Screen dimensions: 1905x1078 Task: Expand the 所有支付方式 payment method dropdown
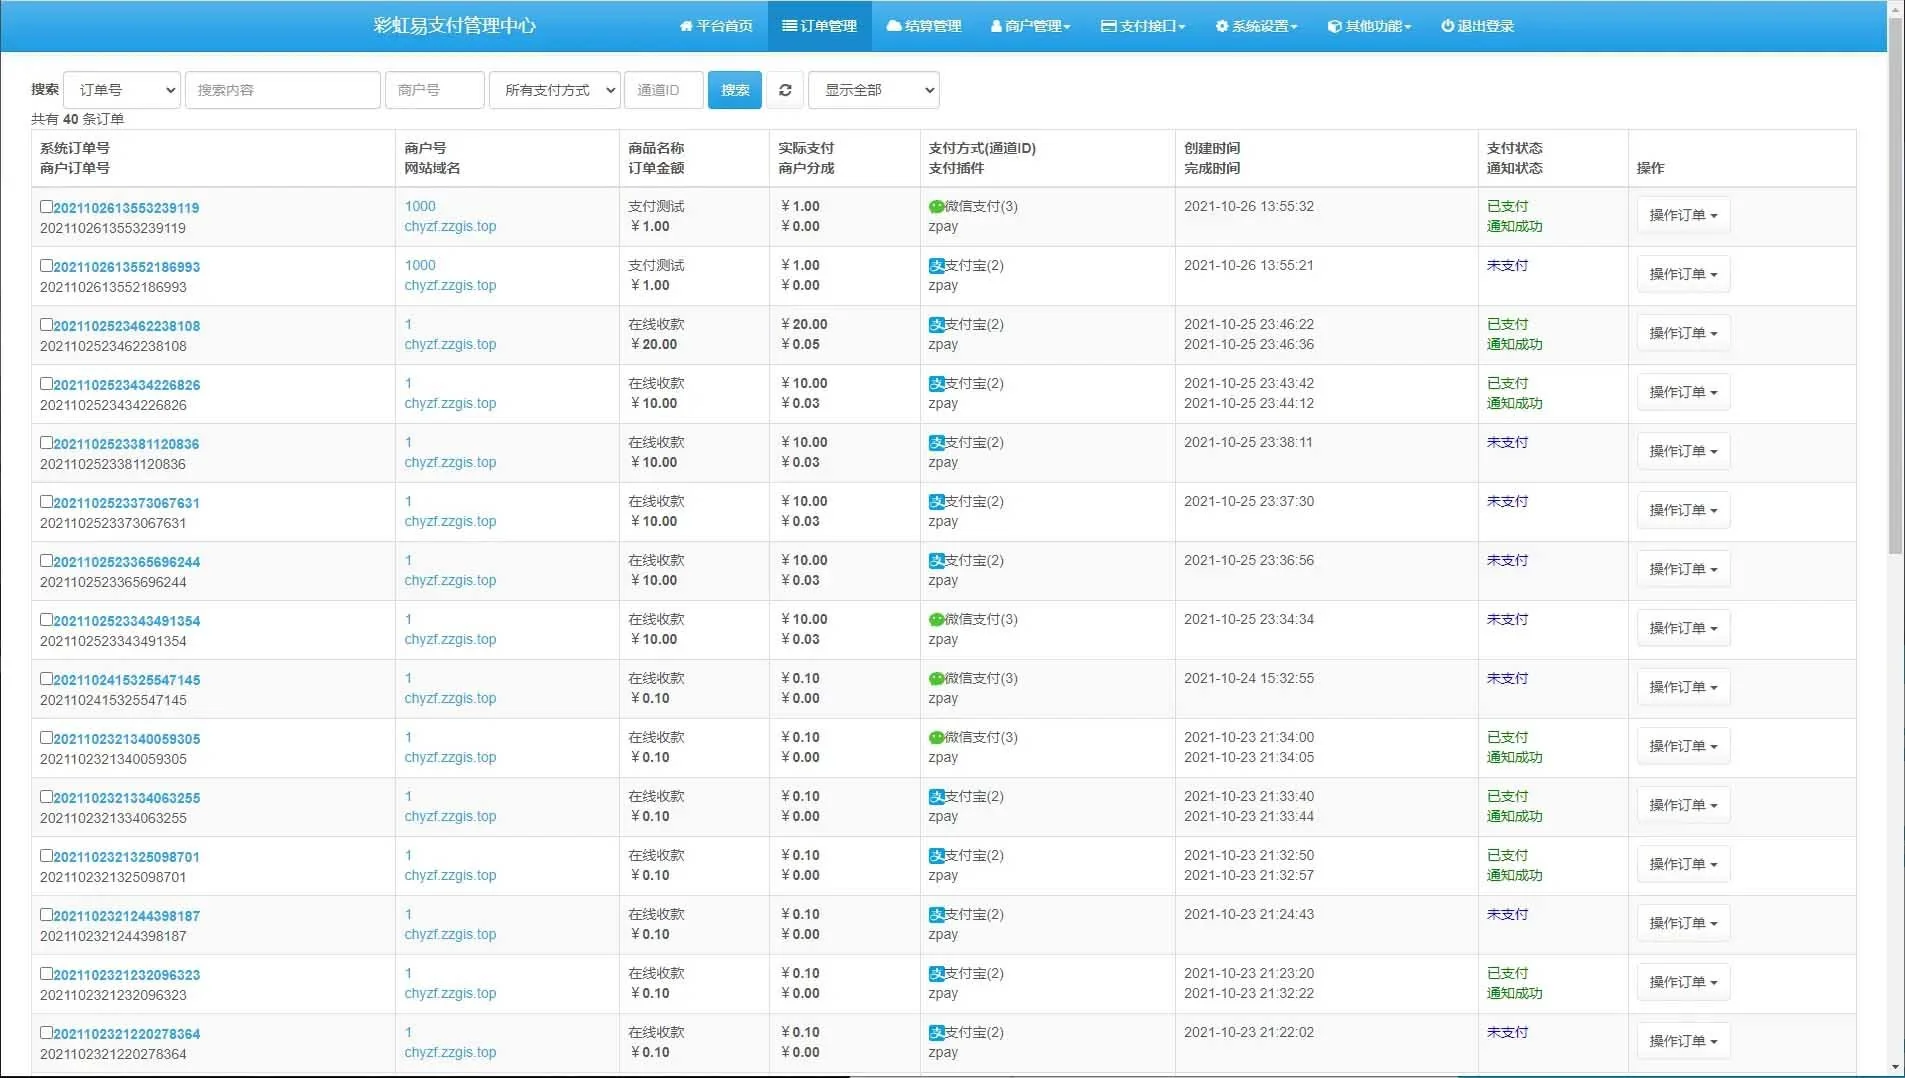(555, 90)
